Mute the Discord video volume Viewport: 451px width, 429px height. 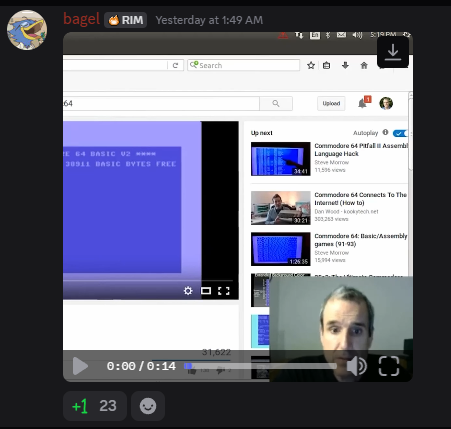357,366
